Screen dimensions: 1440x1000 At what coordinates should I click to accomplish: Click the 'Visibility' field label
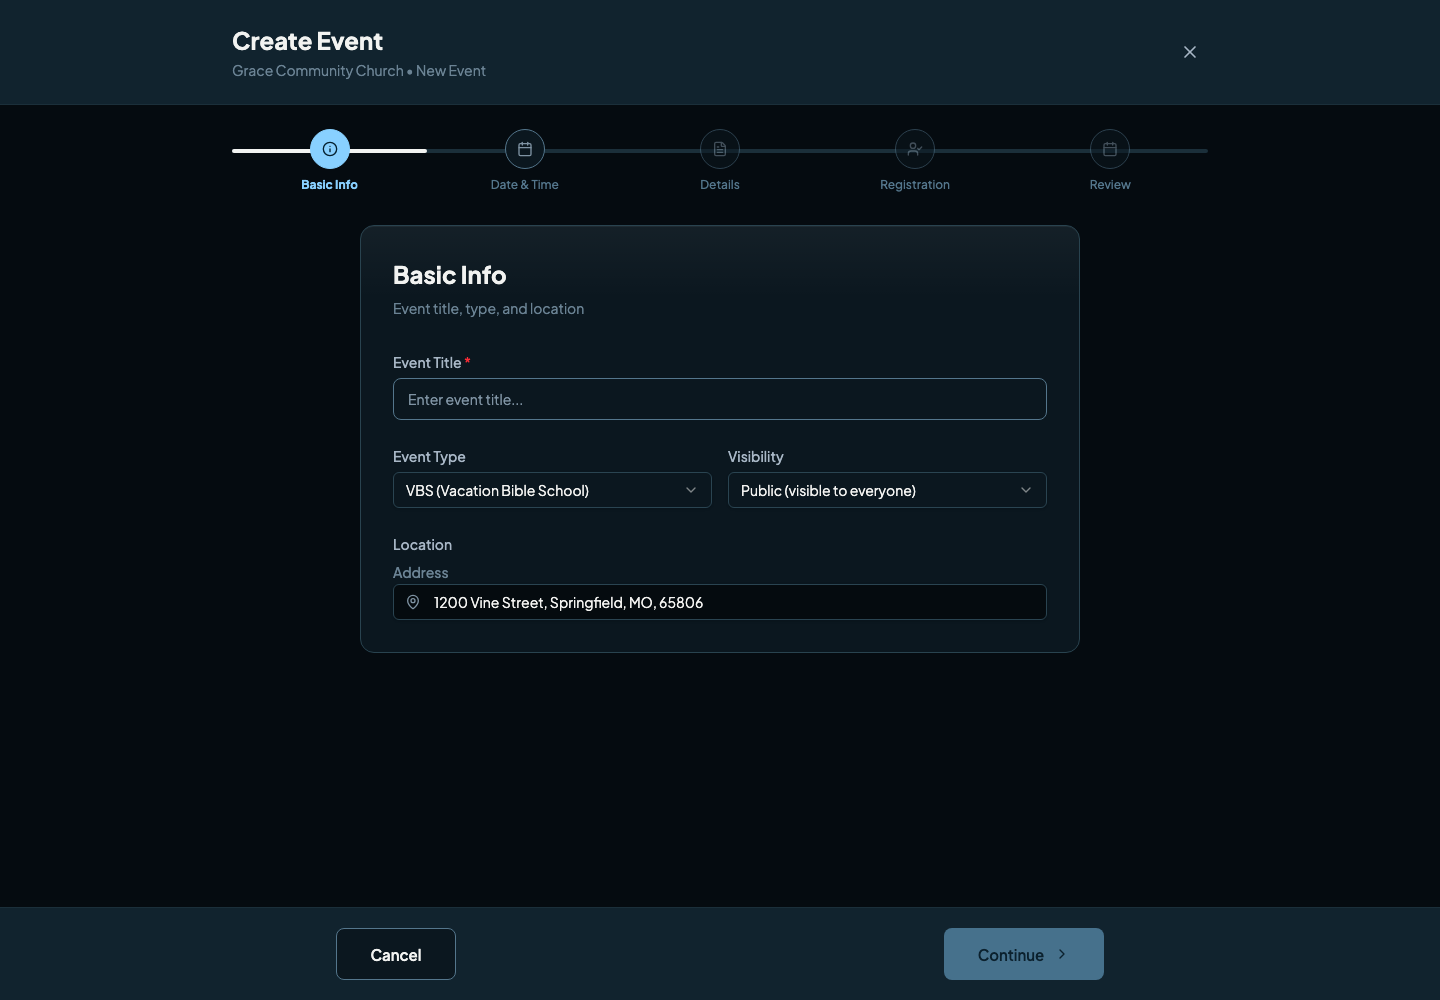point(756,457)
